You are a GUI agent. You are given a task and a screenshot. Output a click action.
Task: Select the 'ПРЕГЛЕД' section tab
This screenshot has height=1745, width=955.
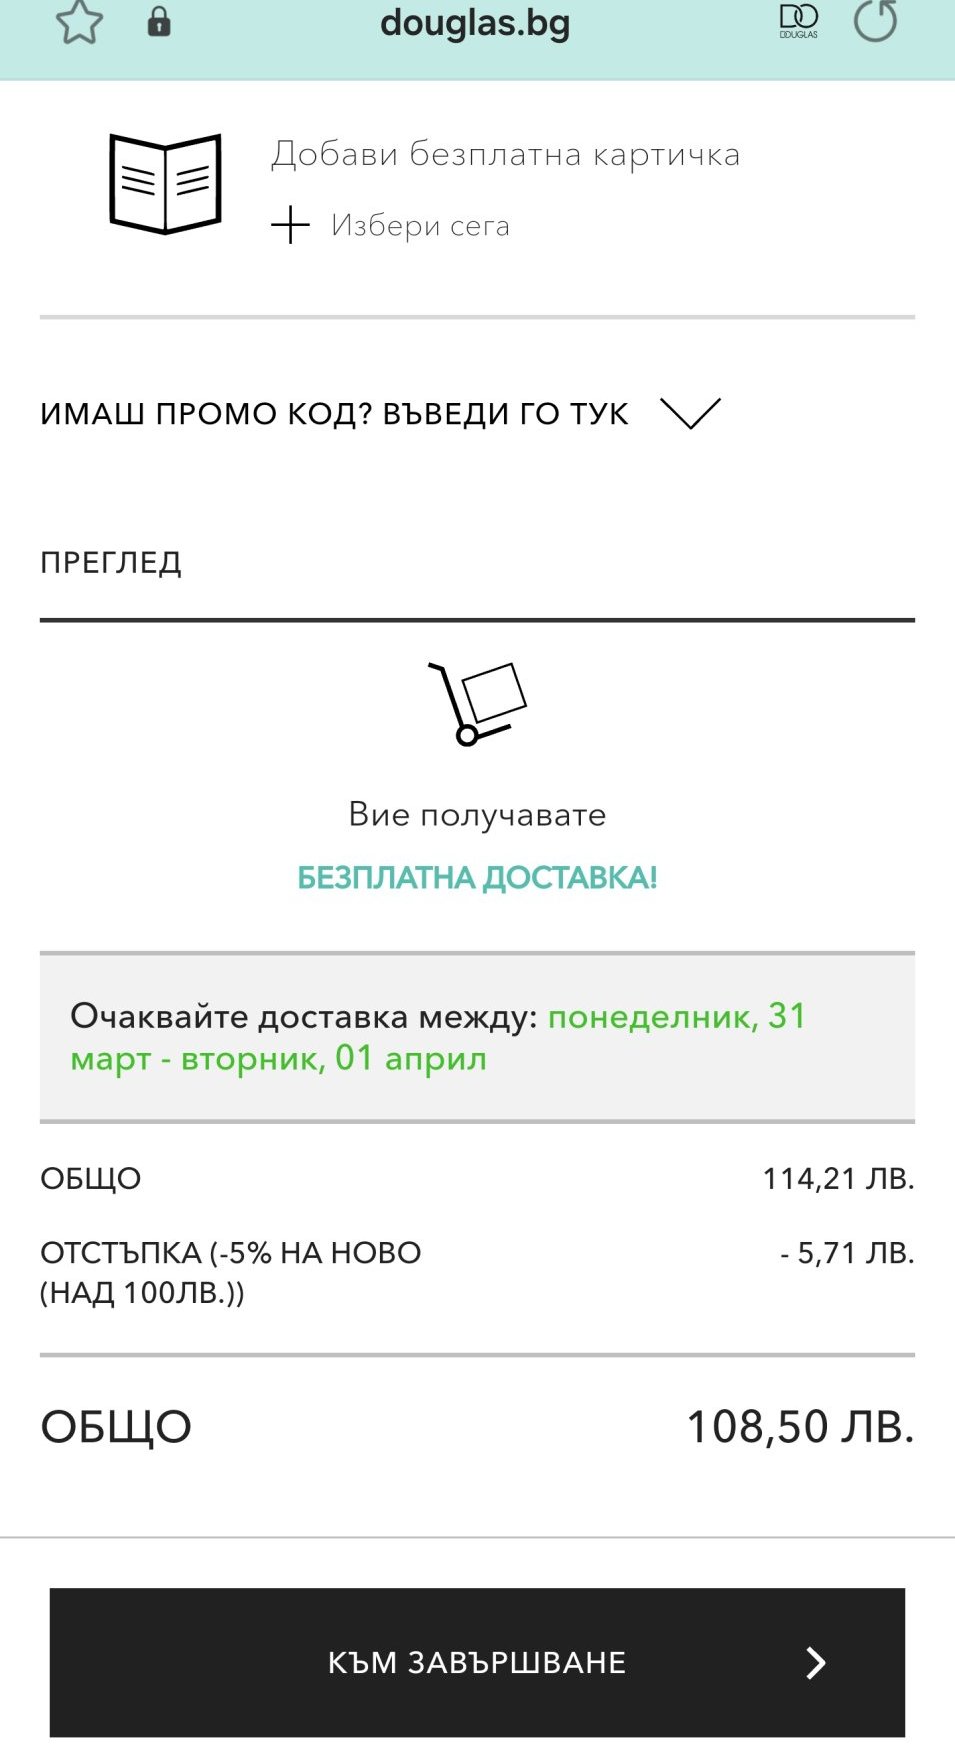click(x=111, y=563)
